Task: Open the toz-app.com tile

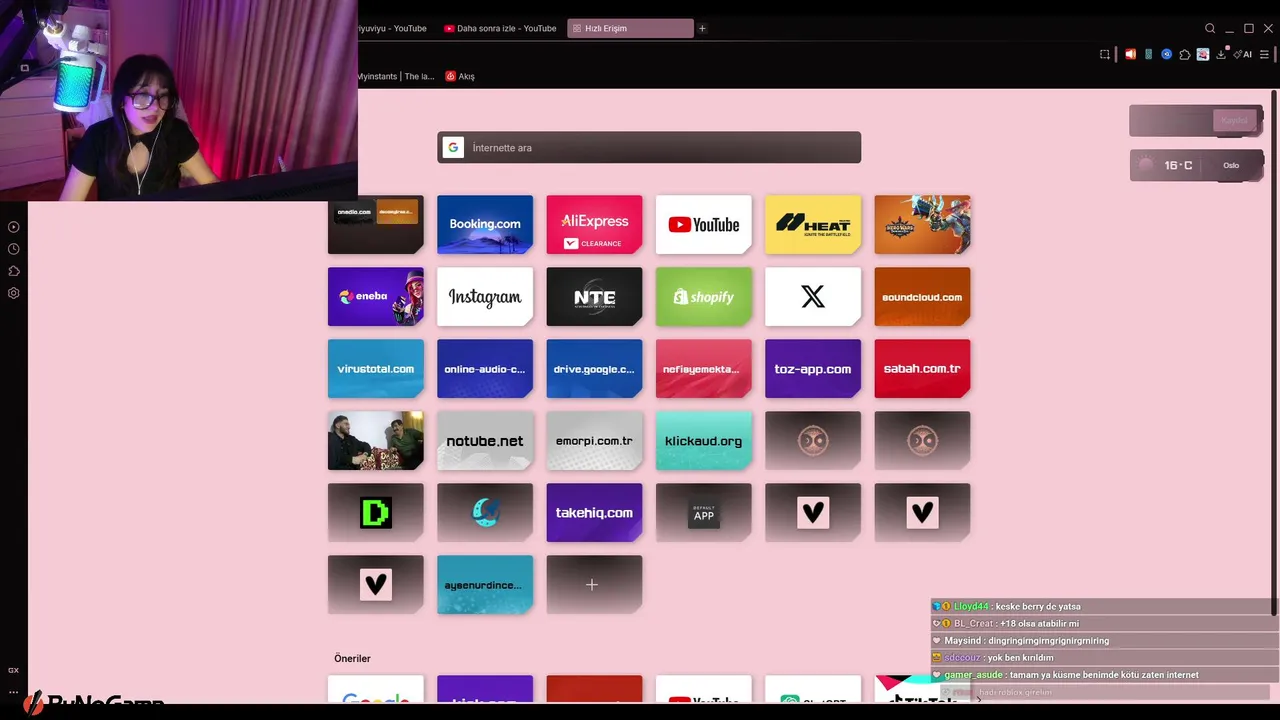Action: pos(813,368)
